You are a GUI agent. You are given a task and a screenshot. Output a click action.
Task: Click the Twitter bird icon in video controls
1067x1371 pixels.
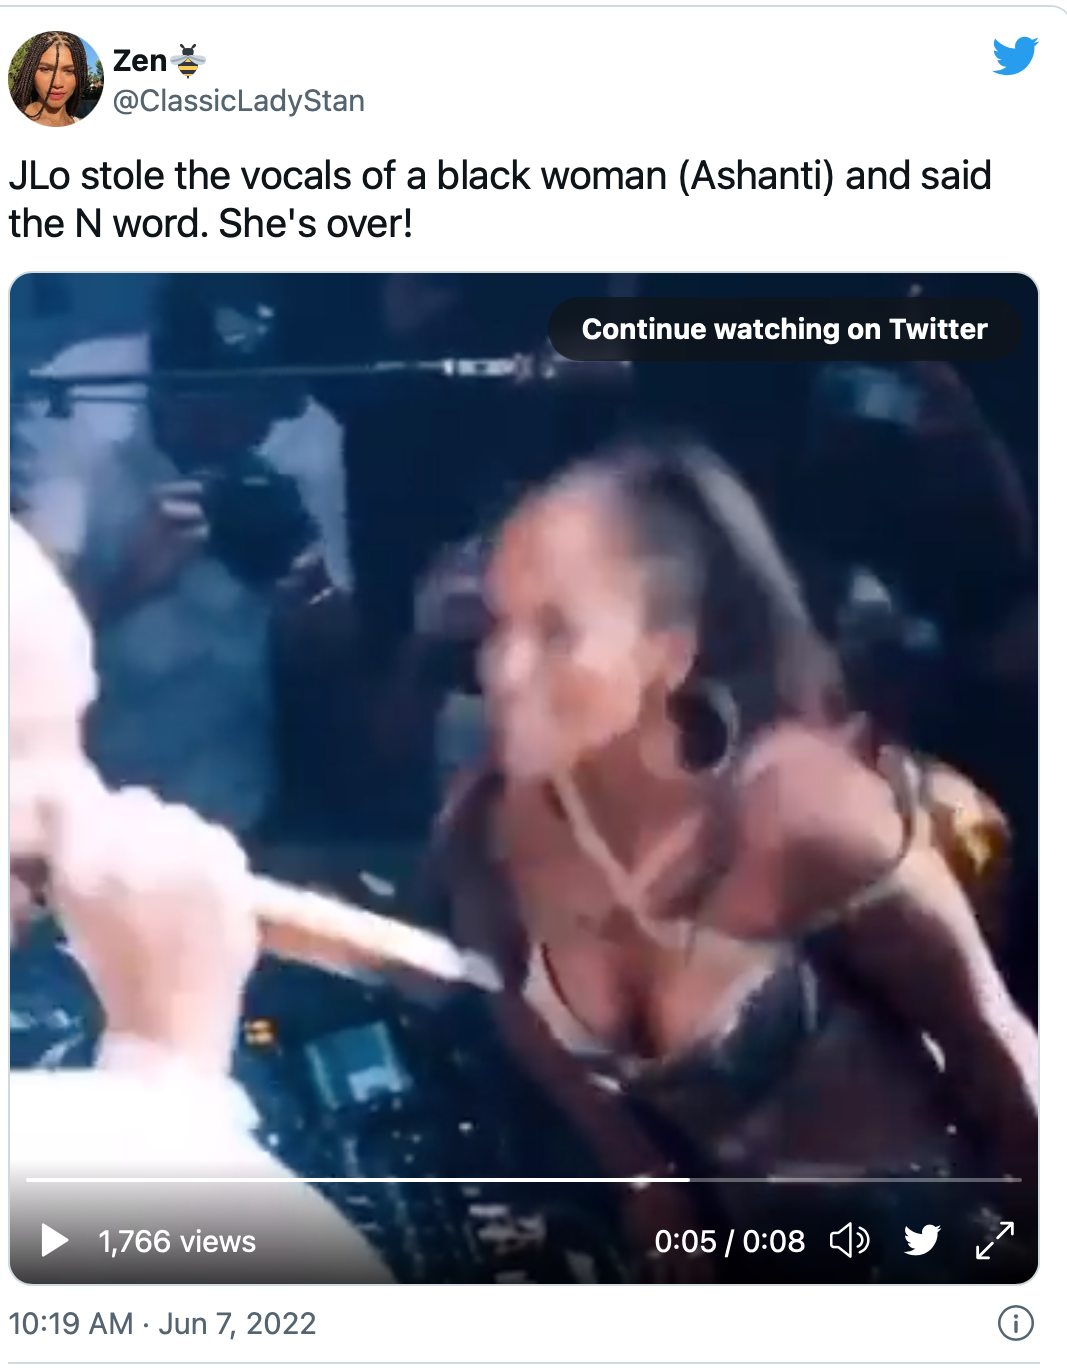point(922,1240)
